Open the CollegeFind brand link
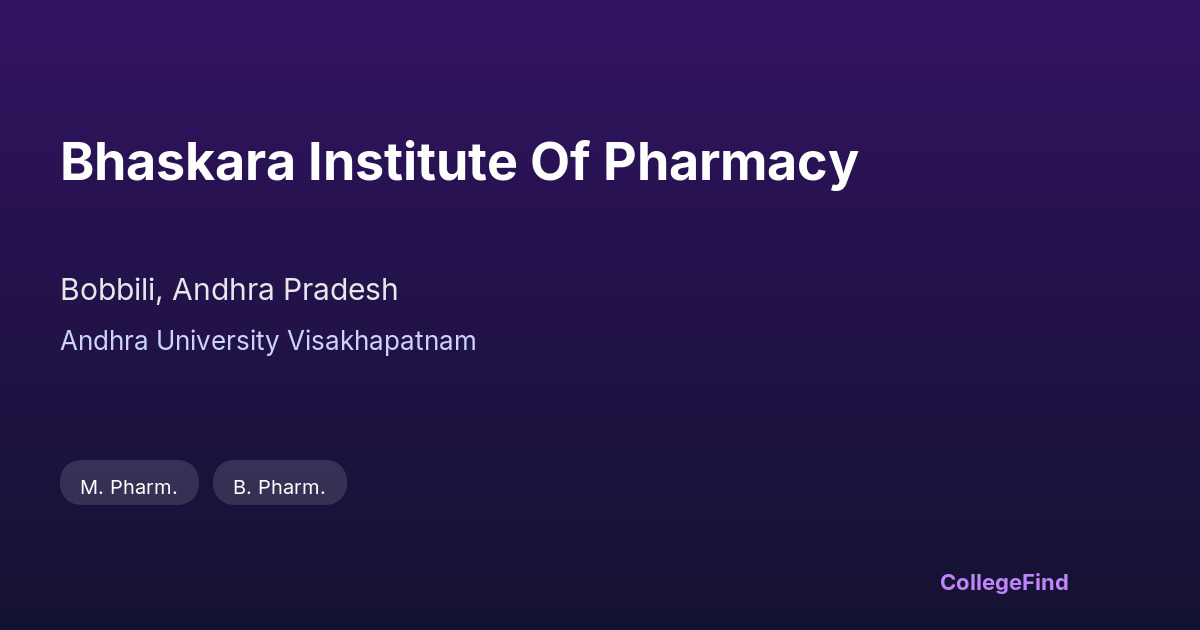The height and width of the screenshot is (630, 1200). [x=1003, y=582]
